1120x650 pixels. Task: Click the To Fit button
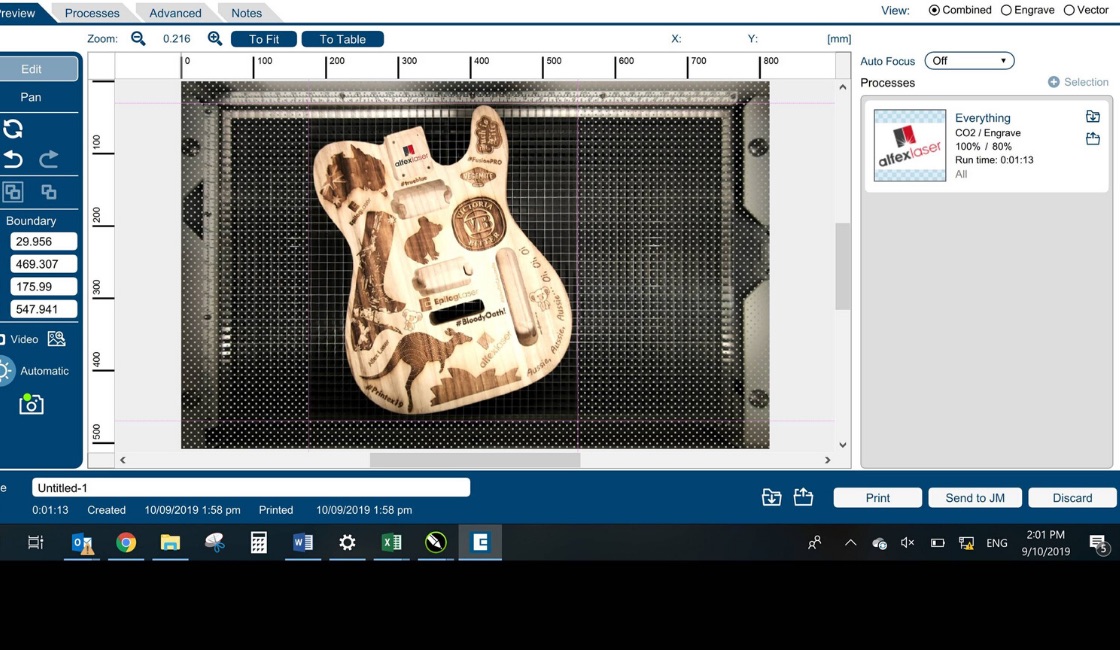(264, 39)
